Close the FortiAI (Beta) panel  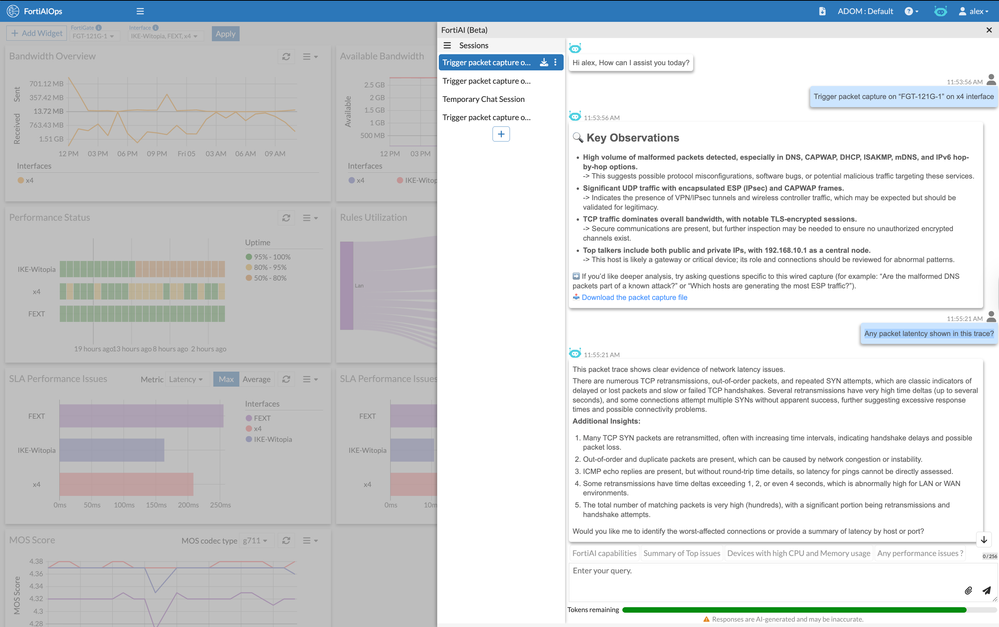[989, 30]
